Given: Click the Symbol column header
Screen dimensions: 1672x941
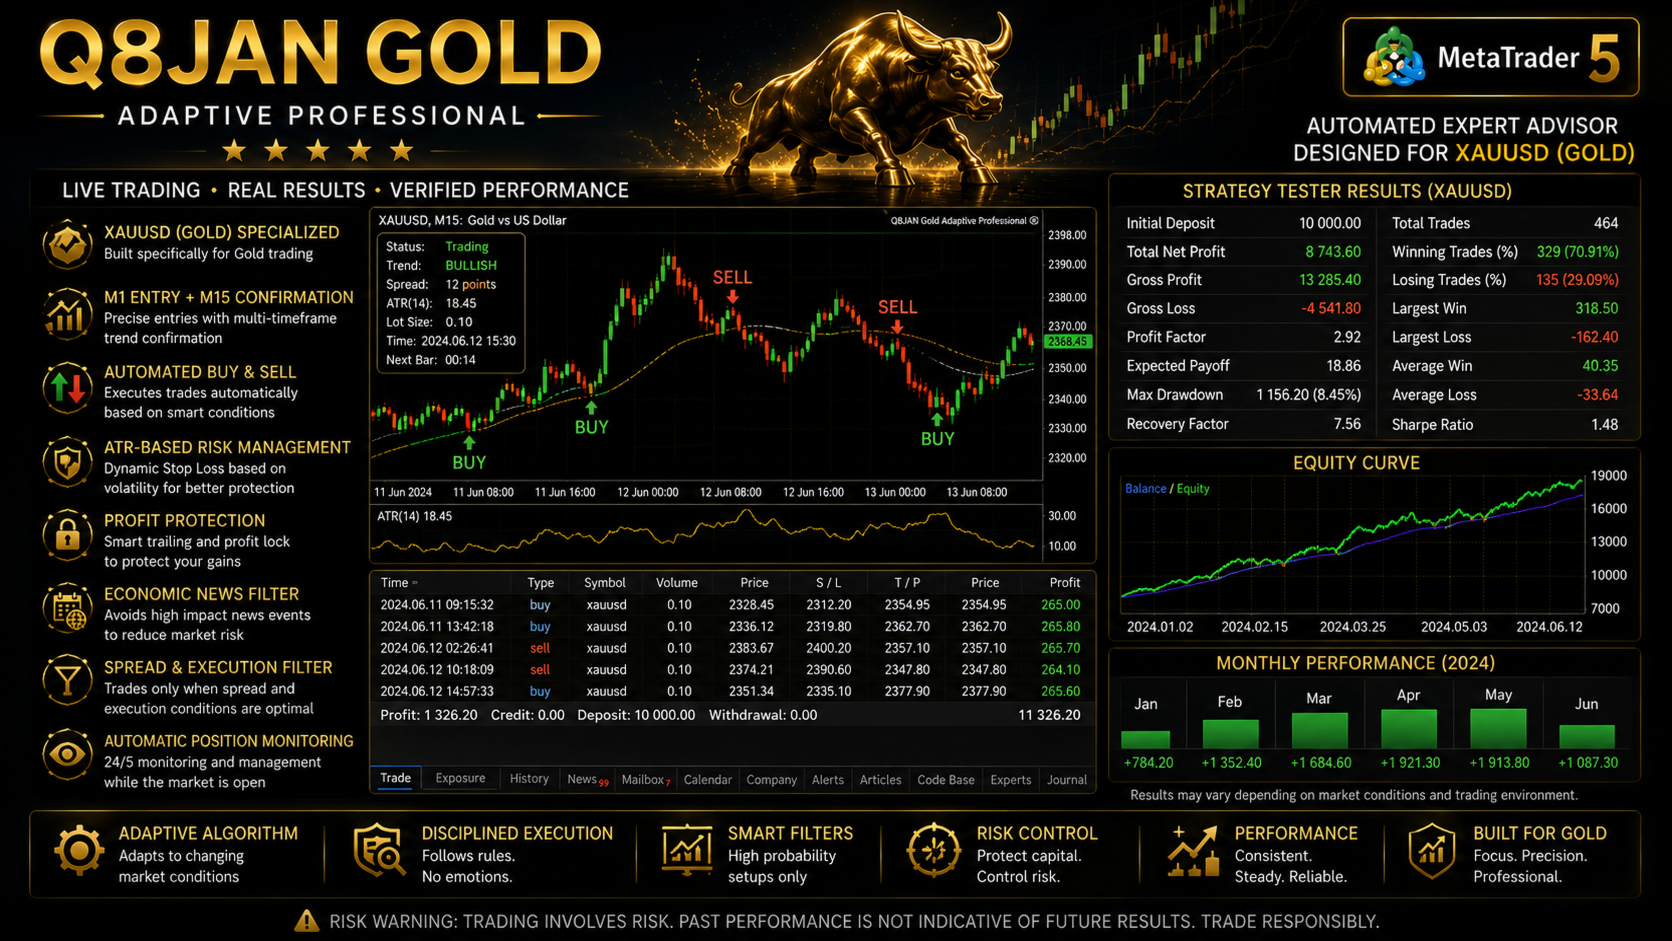Looking at the screenshot, I should (605, 582).
